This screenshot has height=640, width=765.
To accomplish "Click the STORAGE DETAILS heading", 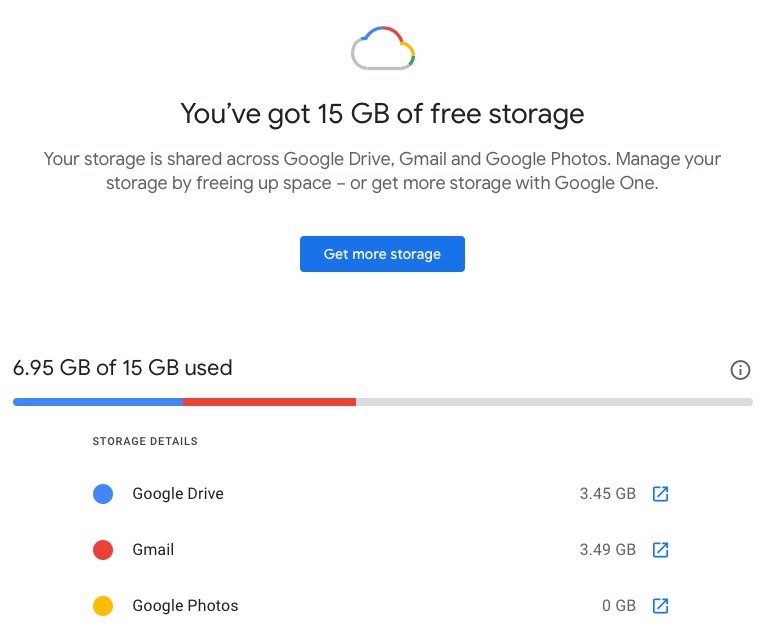I will pyautogui.click(x=145, y=441).
